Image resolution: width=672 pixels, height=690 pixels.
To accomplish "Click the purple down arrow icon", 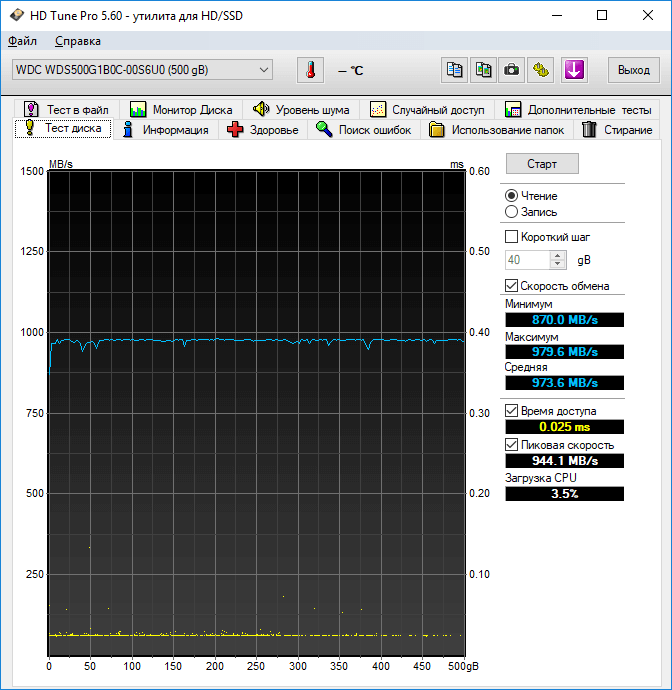I will 574,70.
